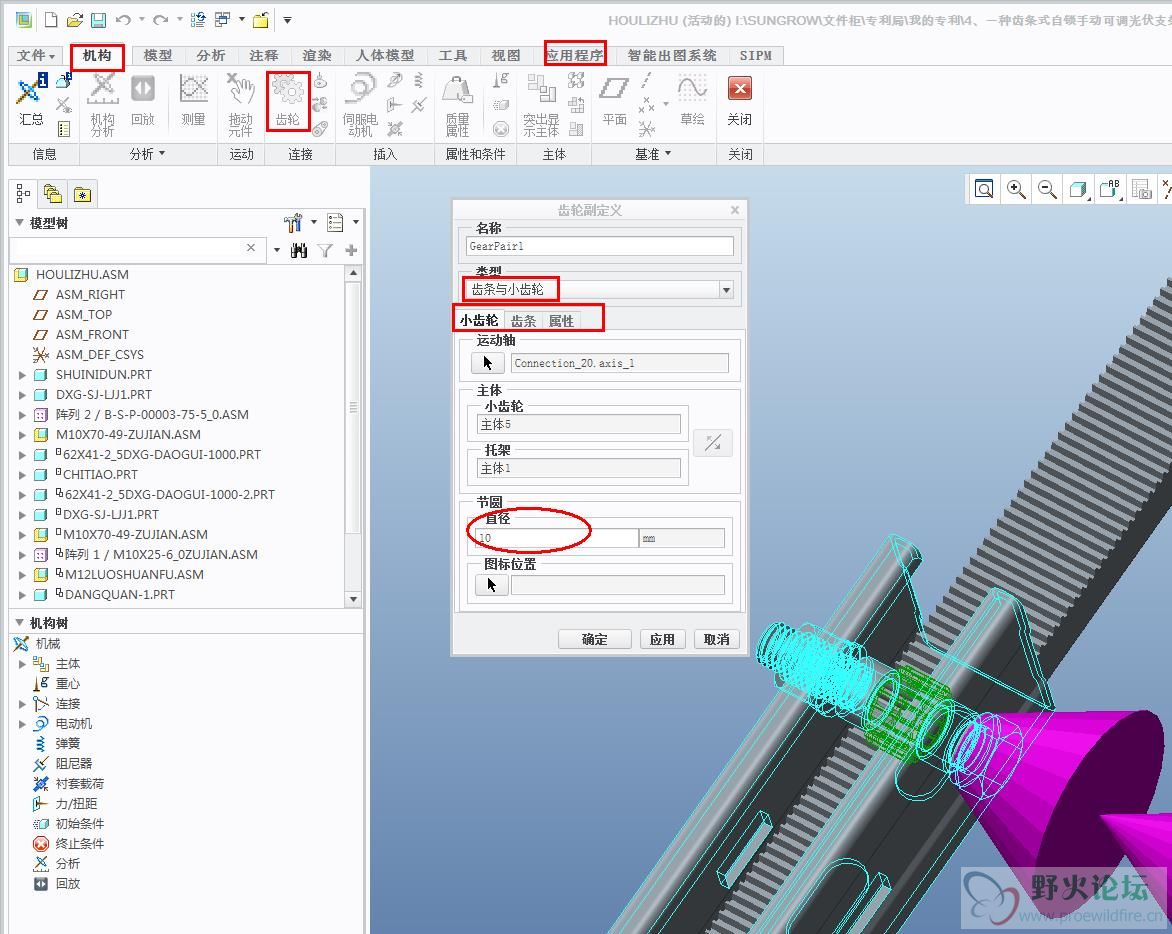Image resolution: width=1172 pixels, height=934 pixels.
Task: Insert a 伺服电动机 servo motor
Action: click(360, 105)
